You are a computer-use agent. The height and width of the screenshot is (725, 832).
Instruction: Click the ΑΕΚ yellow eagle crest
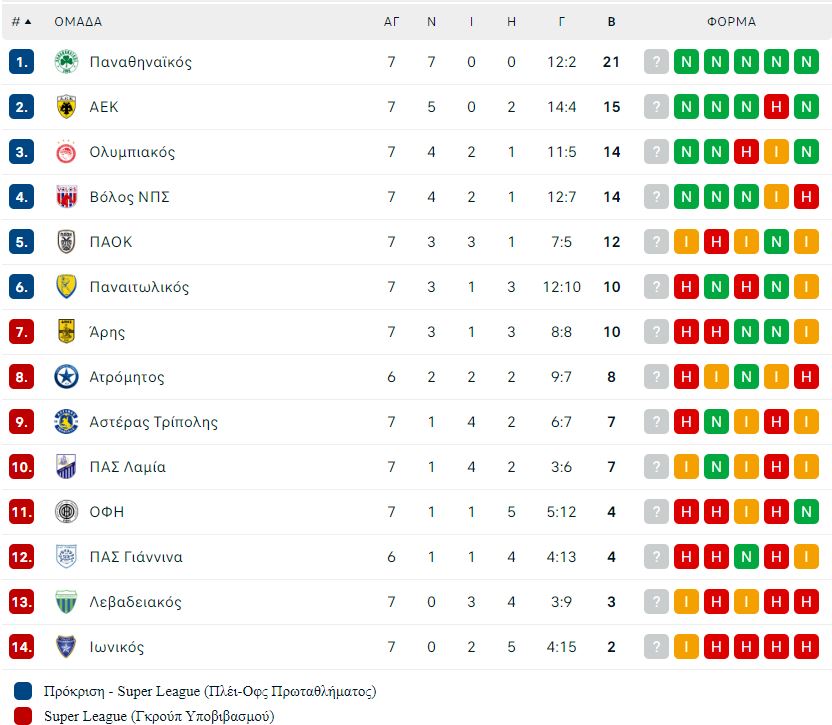(66, 107)
